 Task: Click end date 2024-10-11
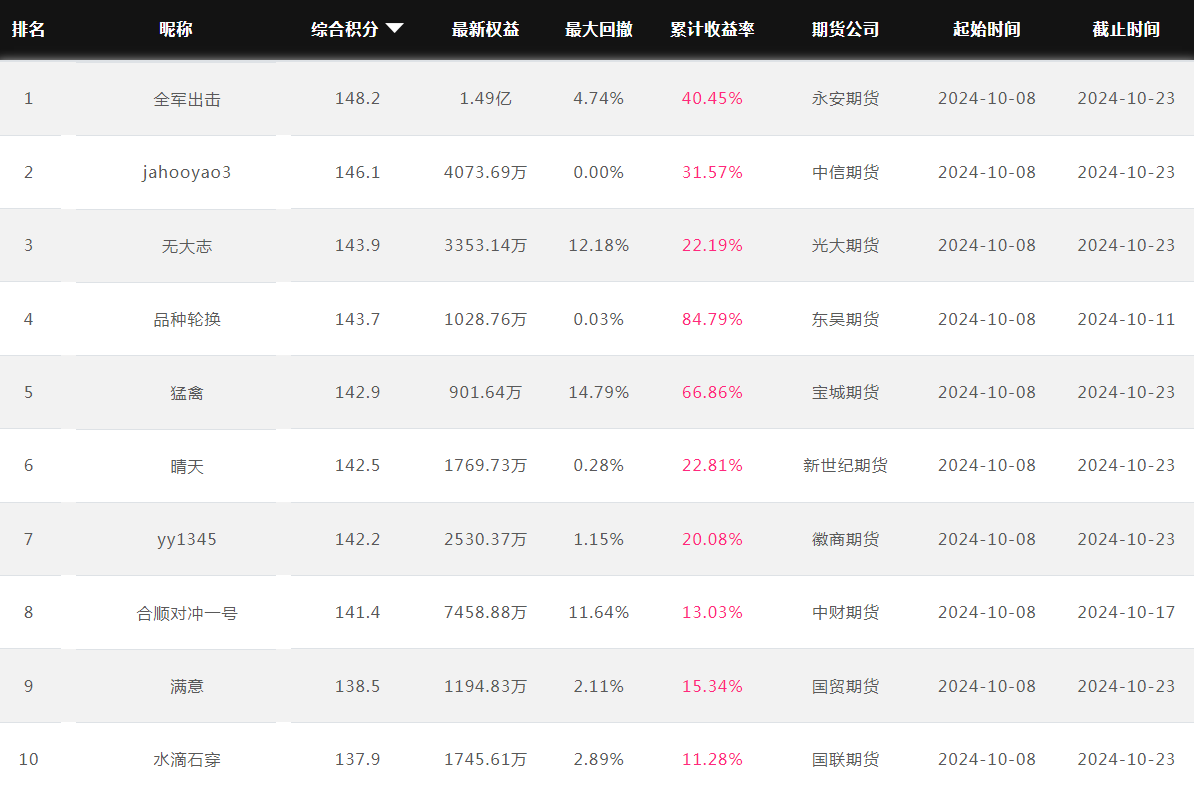(x=1126, y=319)
